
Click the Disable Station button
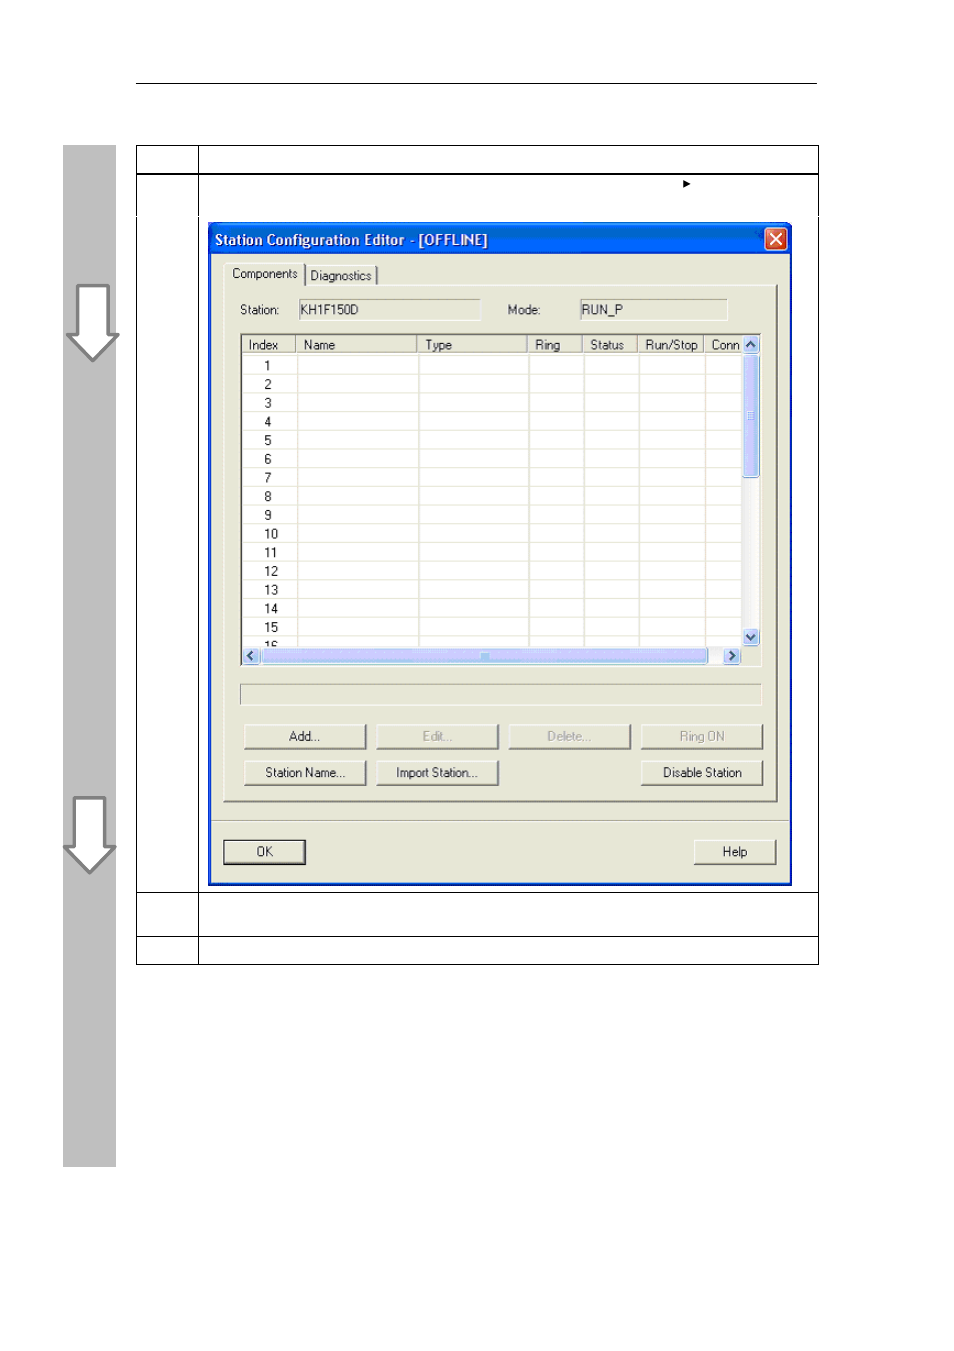[702, 773]
